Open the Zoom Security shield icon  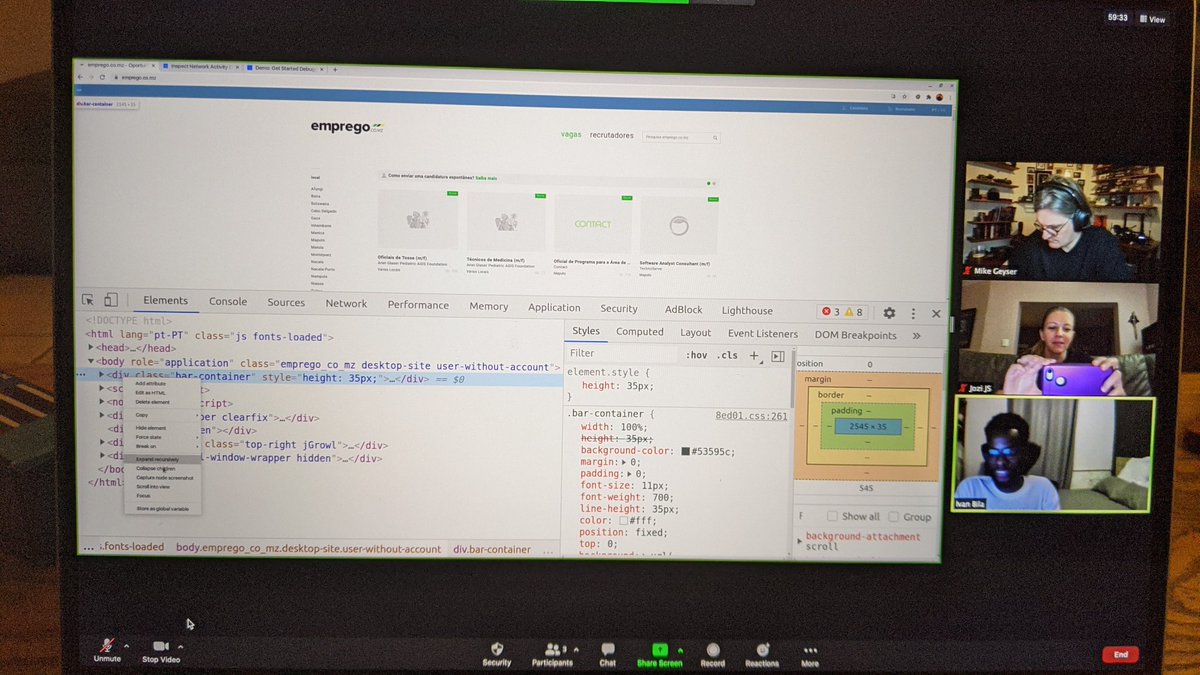pyautogui.click(x=497, y=649)
